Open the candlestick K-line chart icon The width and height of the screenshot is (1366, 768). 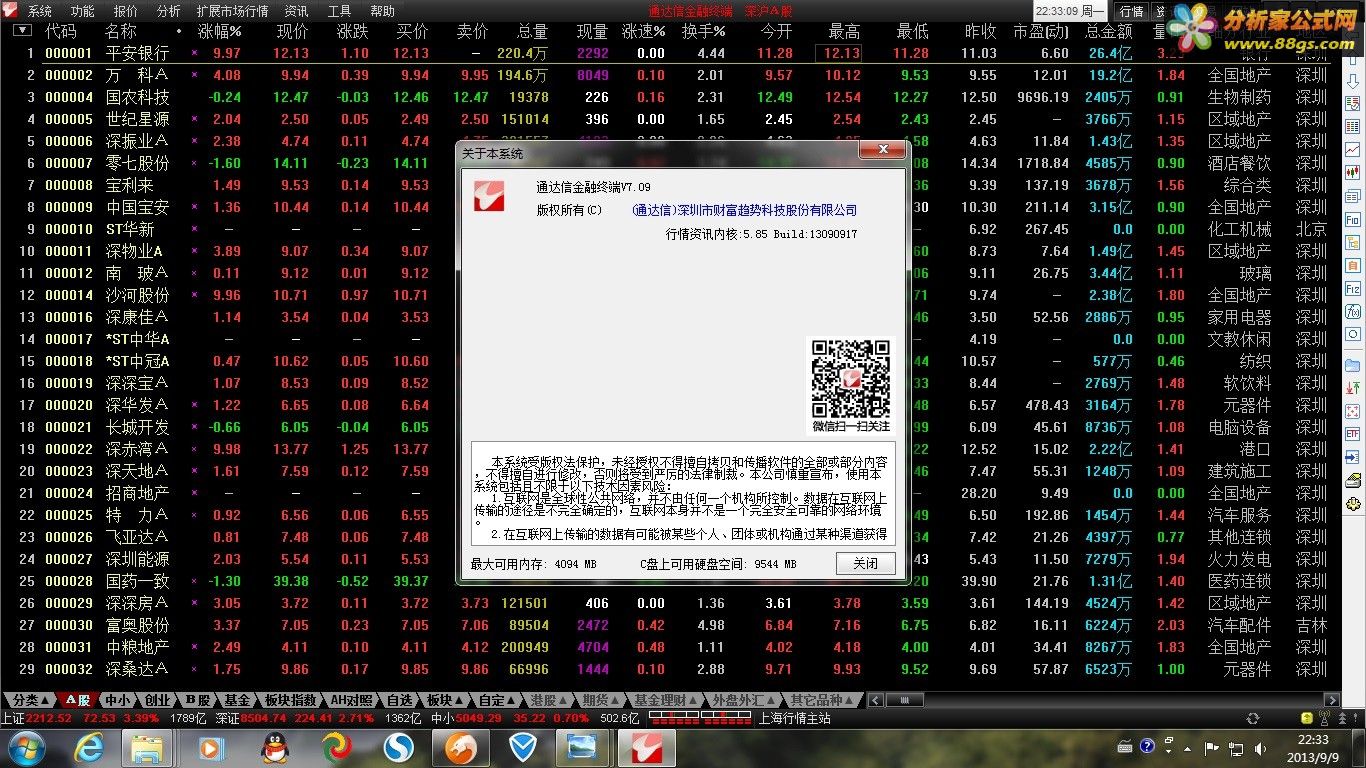coord(1353,171)
